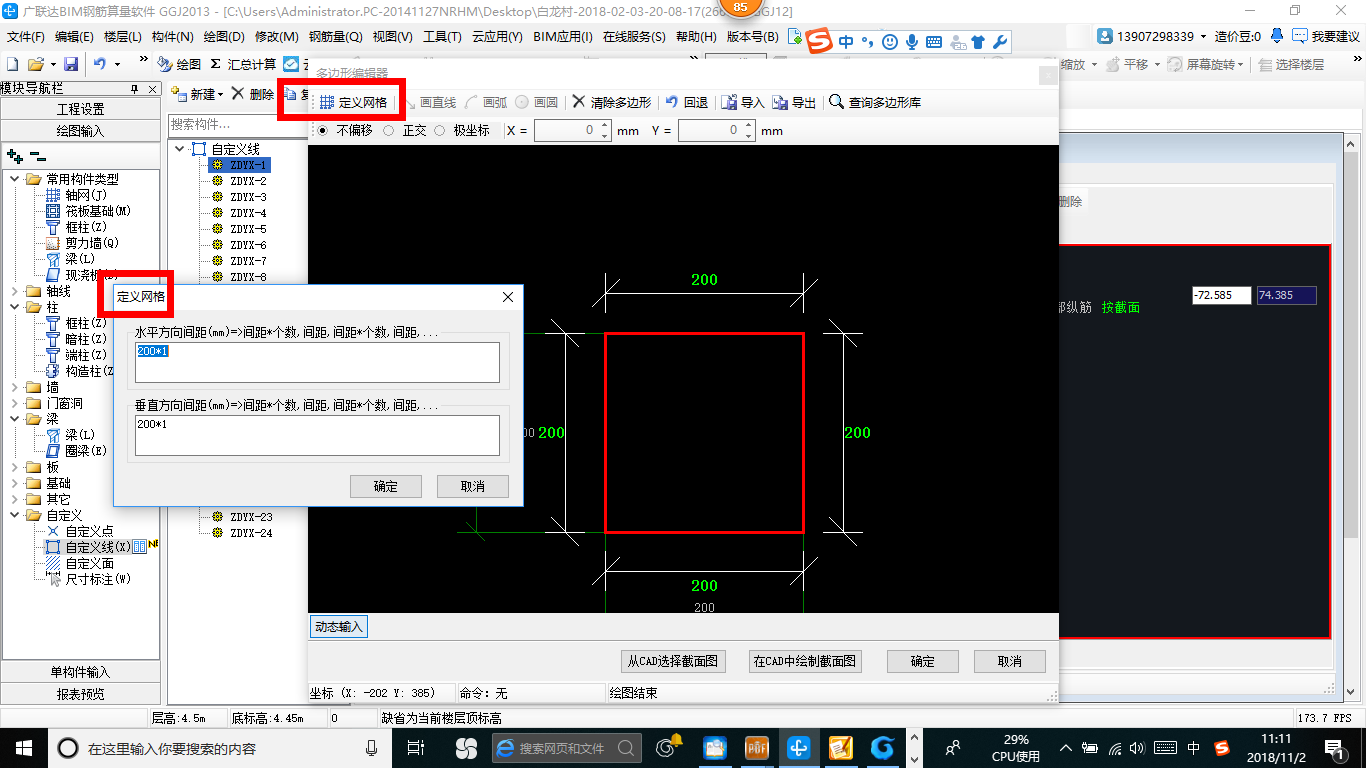Click the 定义网格 grid tool in polygon editor
This screenshot has width=1366, height=768.
click(x=353, y=102)
